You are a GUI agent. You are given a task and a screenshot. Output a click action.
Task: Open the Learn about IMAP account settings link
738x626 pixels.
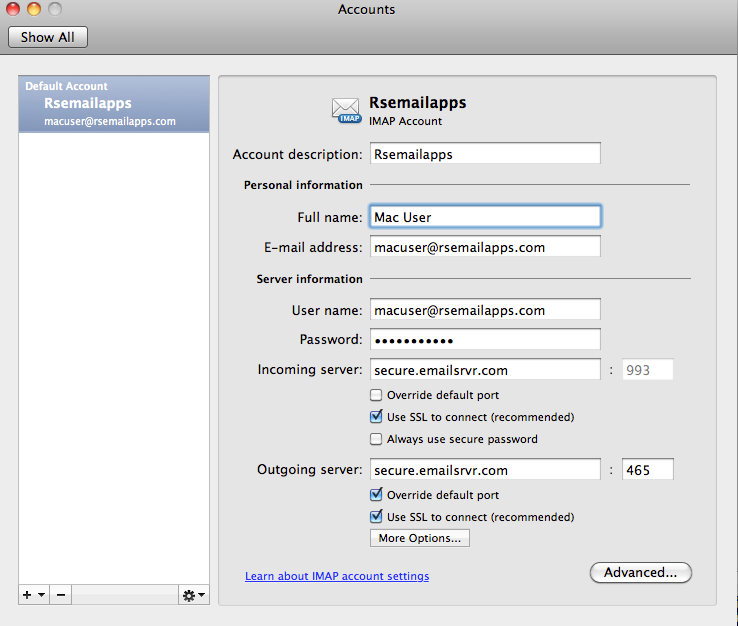(x=337, y=576)
